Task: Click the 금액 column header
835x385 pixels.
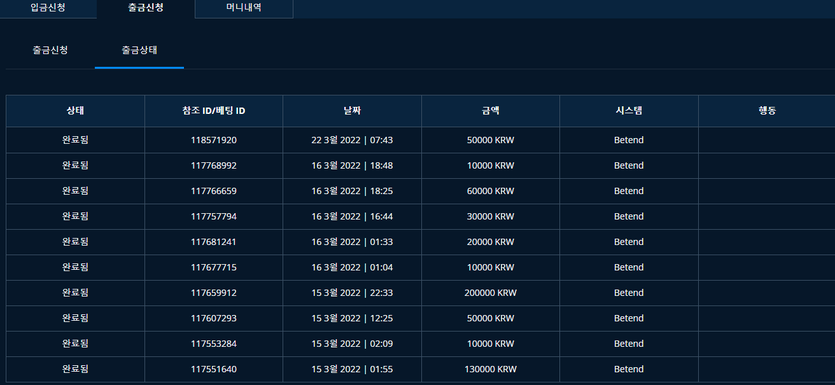Action: (x=490, y=111)
